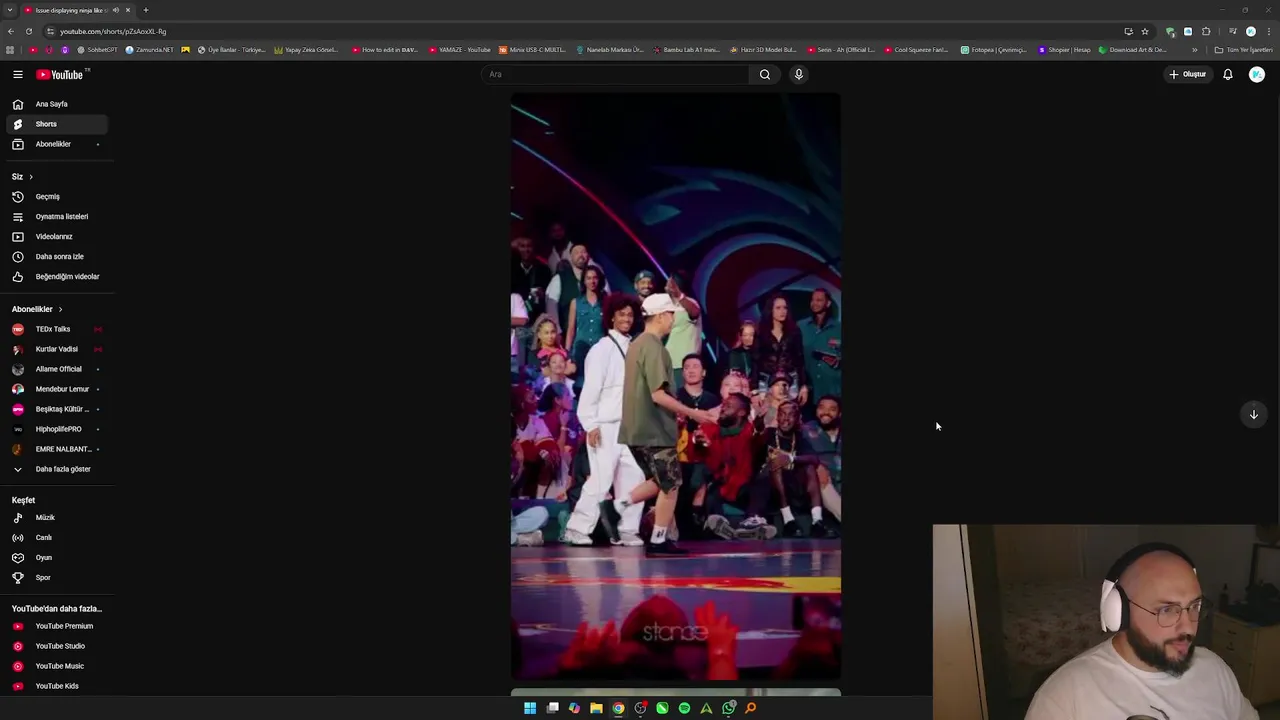1280x720 pixels.
Task: Open the account avatar menu
Action: [1257, 74]
